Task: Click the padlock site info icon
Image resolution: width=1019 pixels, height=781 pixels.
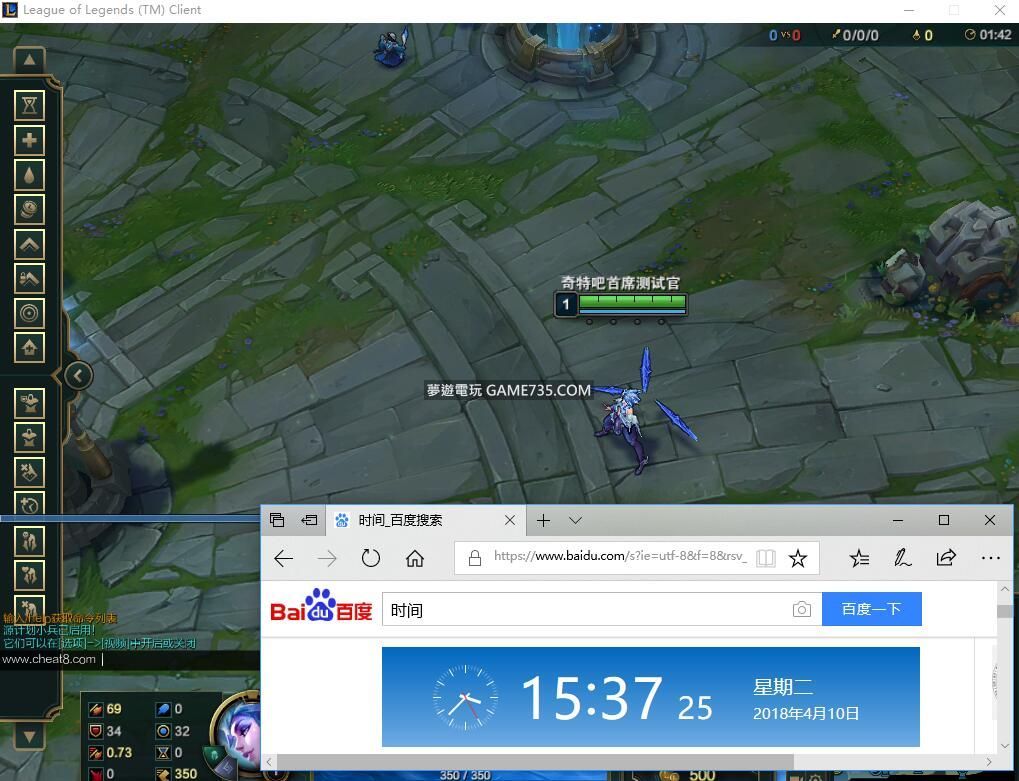Action: (x=474, y=558)
